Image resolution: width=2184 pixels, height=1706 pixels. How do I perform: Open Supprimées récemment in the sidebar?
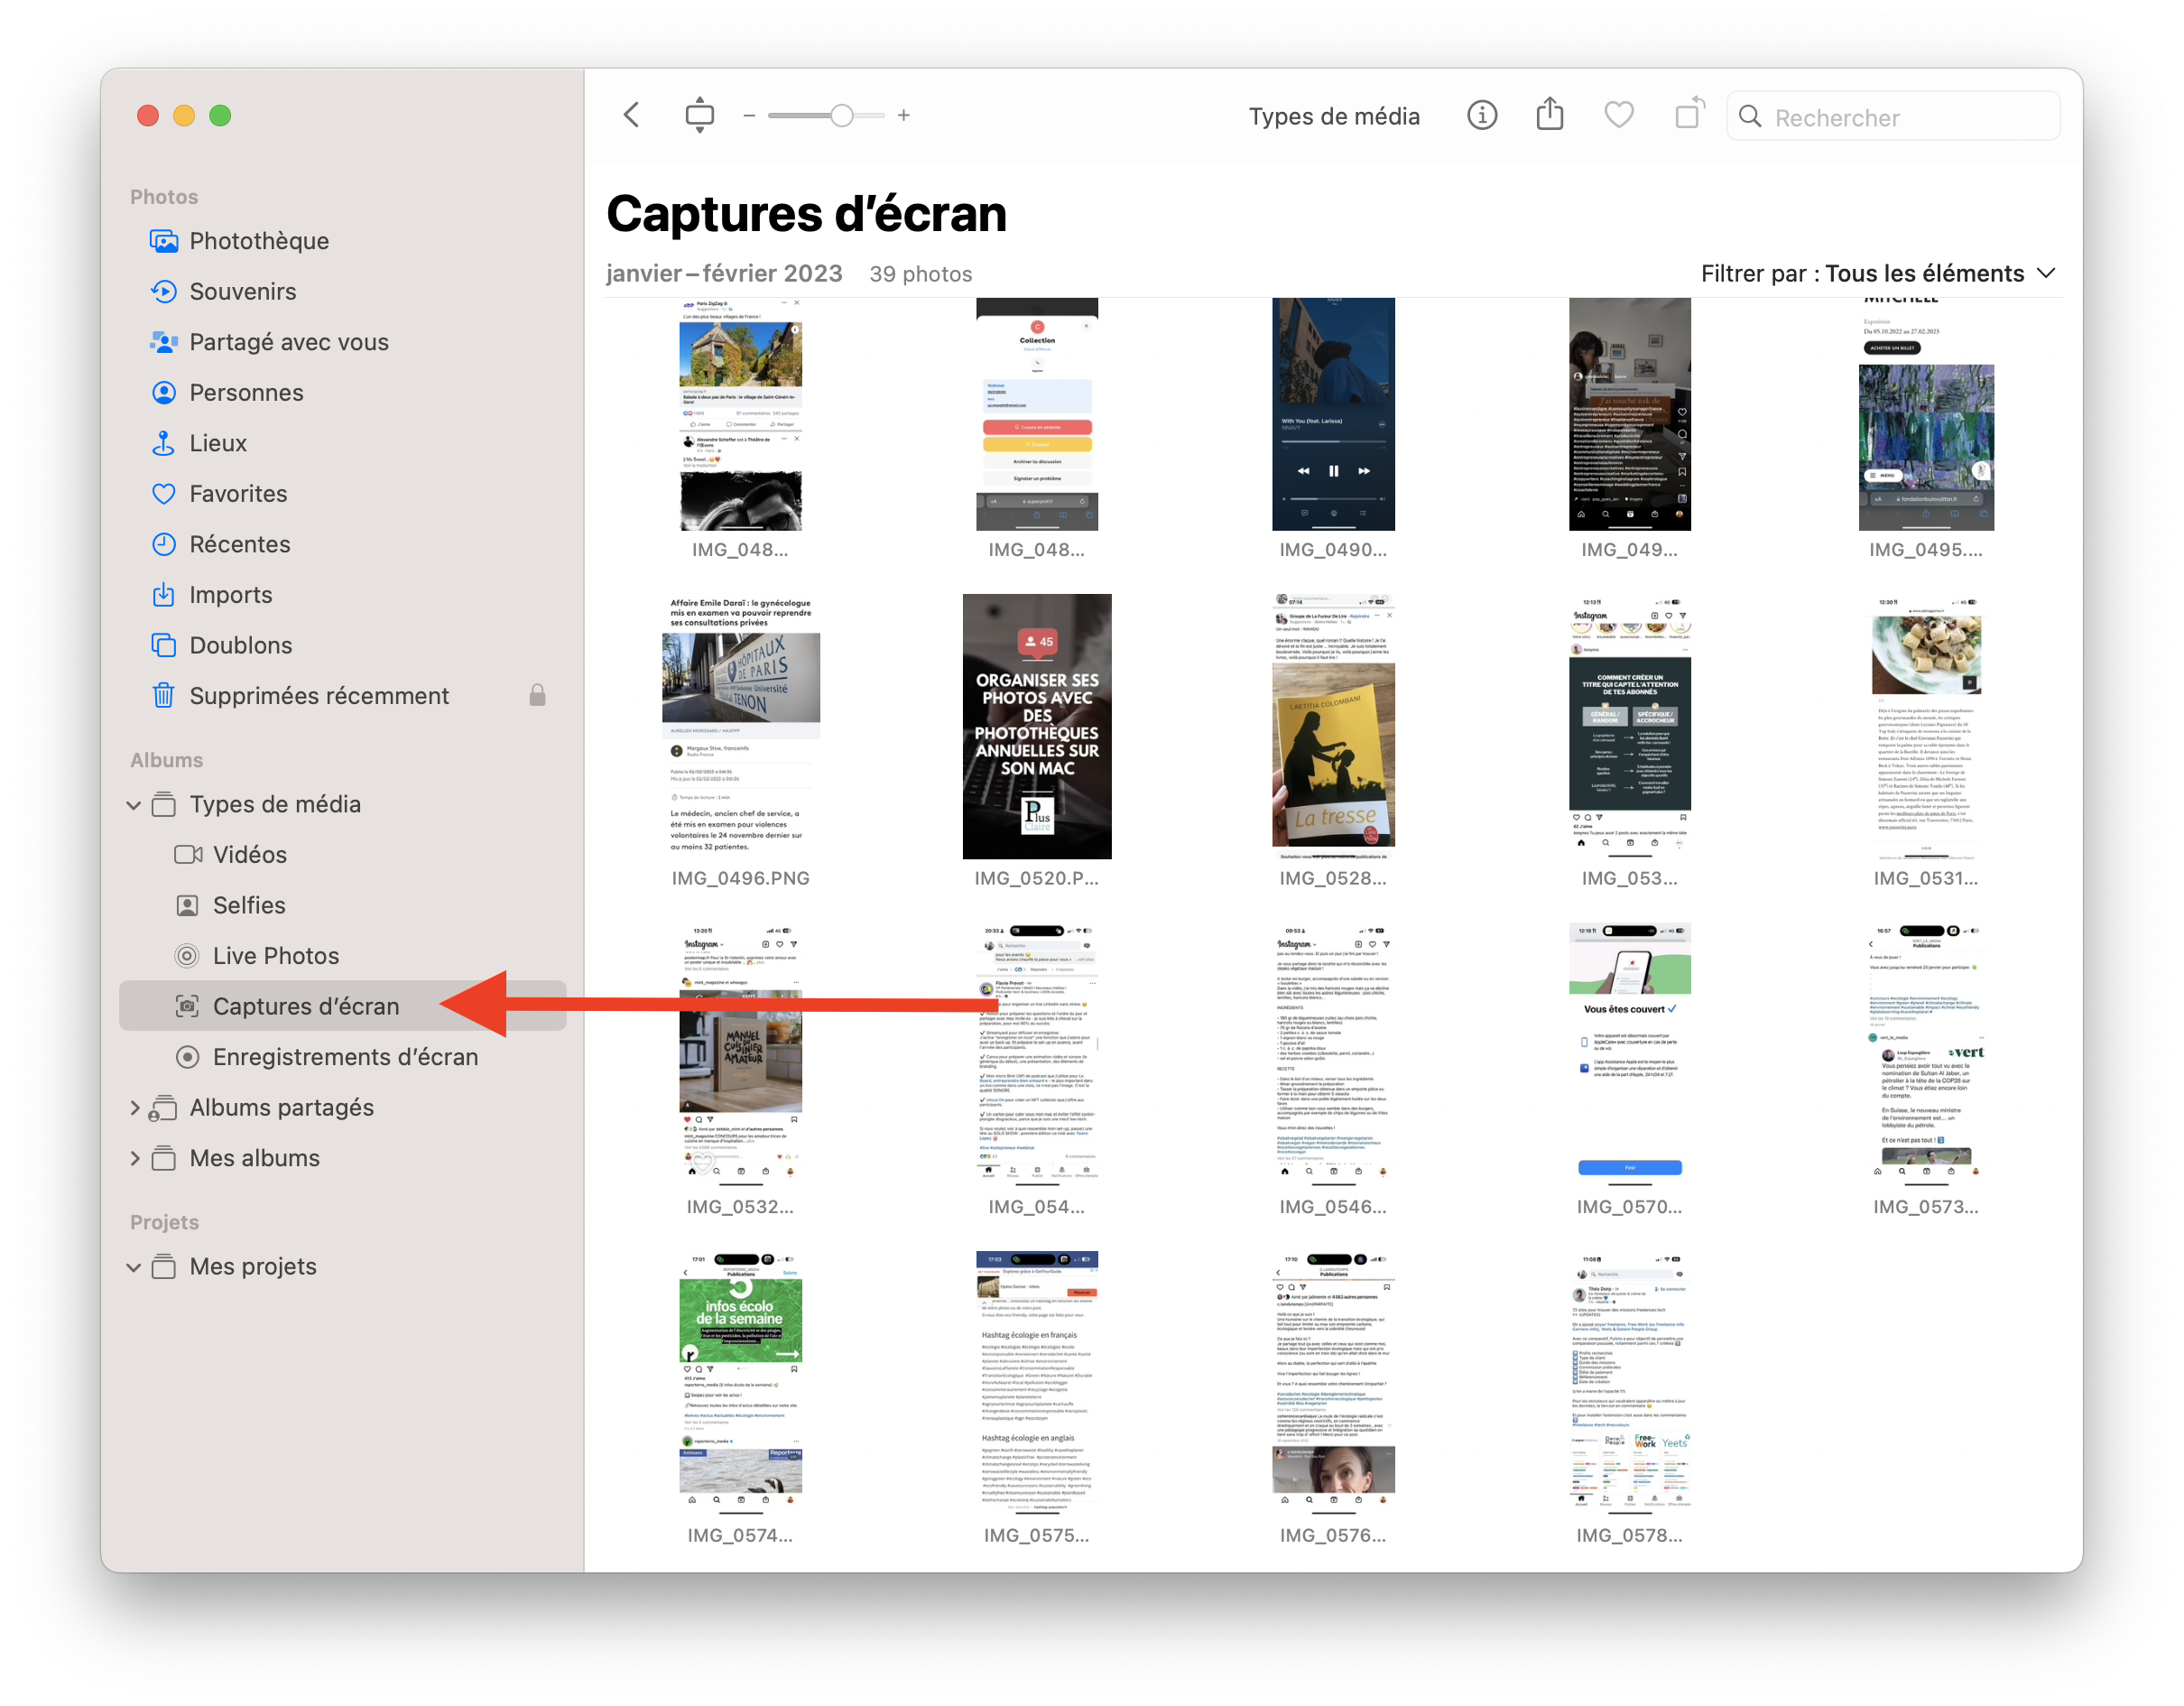point(318,696)
